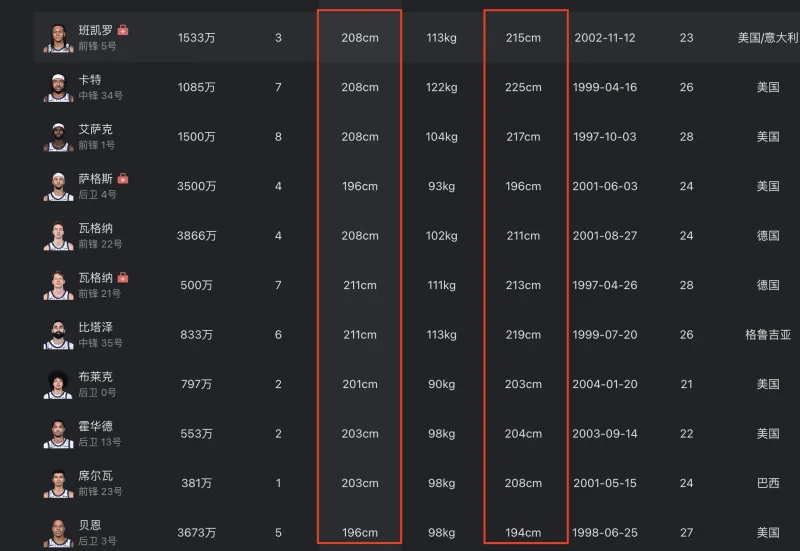Open 席尔瓦's avatar
The width and height of the screenshot is (800, 551).
tap(59, 483)
